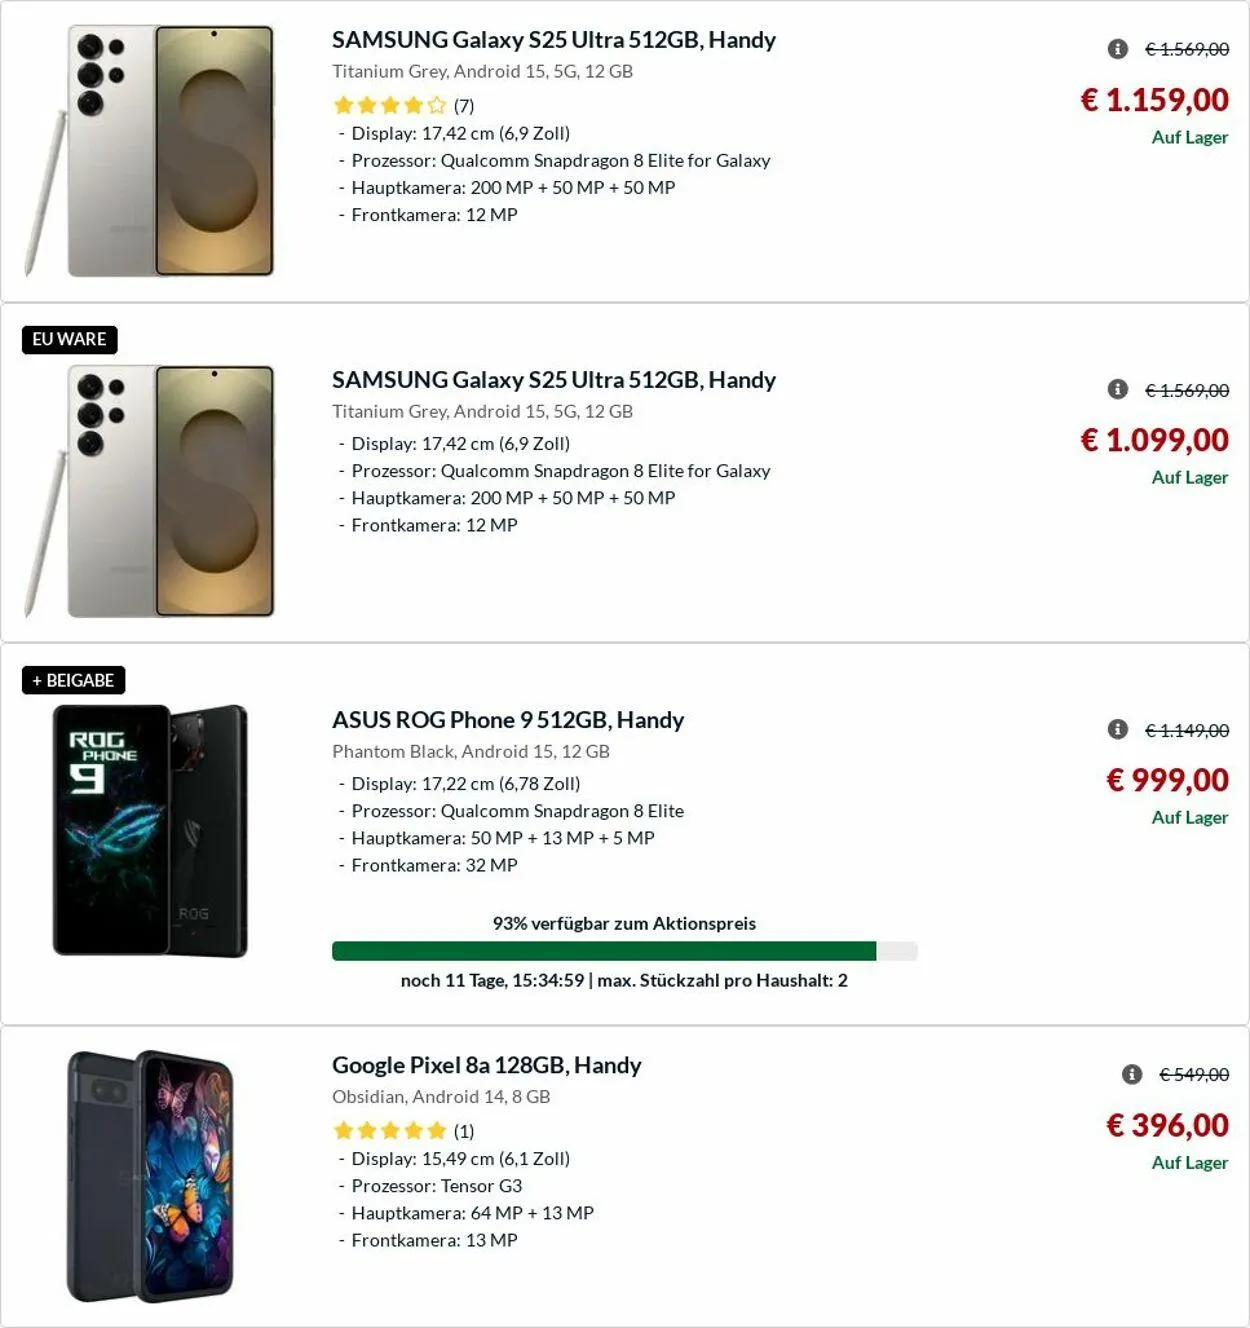Click the 93% verfügbar availability progress bar
The image size is (1250, 1328).
(624, 951)
